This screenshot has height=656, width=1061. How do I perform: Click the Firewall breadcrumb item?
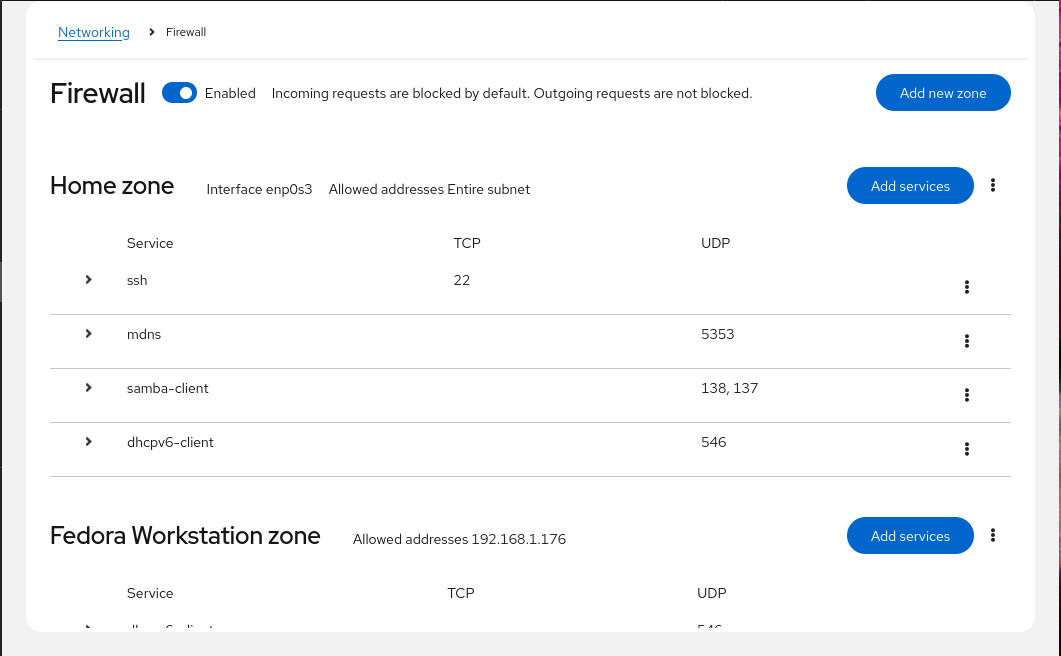tap(186, 32)
